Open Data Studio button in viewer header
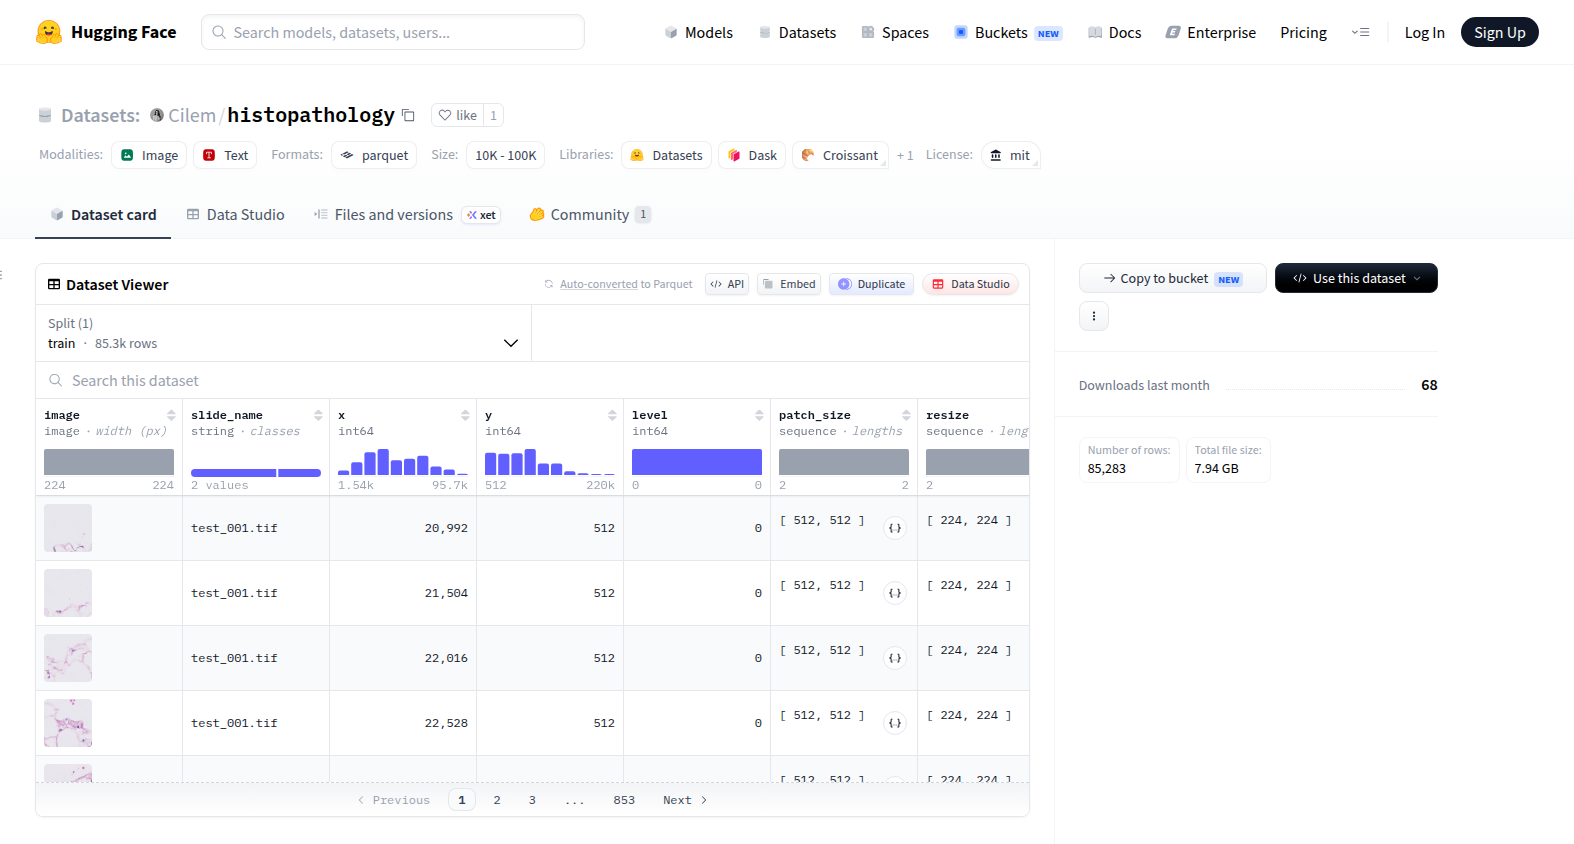1574x844 pixels. [970, 284]
